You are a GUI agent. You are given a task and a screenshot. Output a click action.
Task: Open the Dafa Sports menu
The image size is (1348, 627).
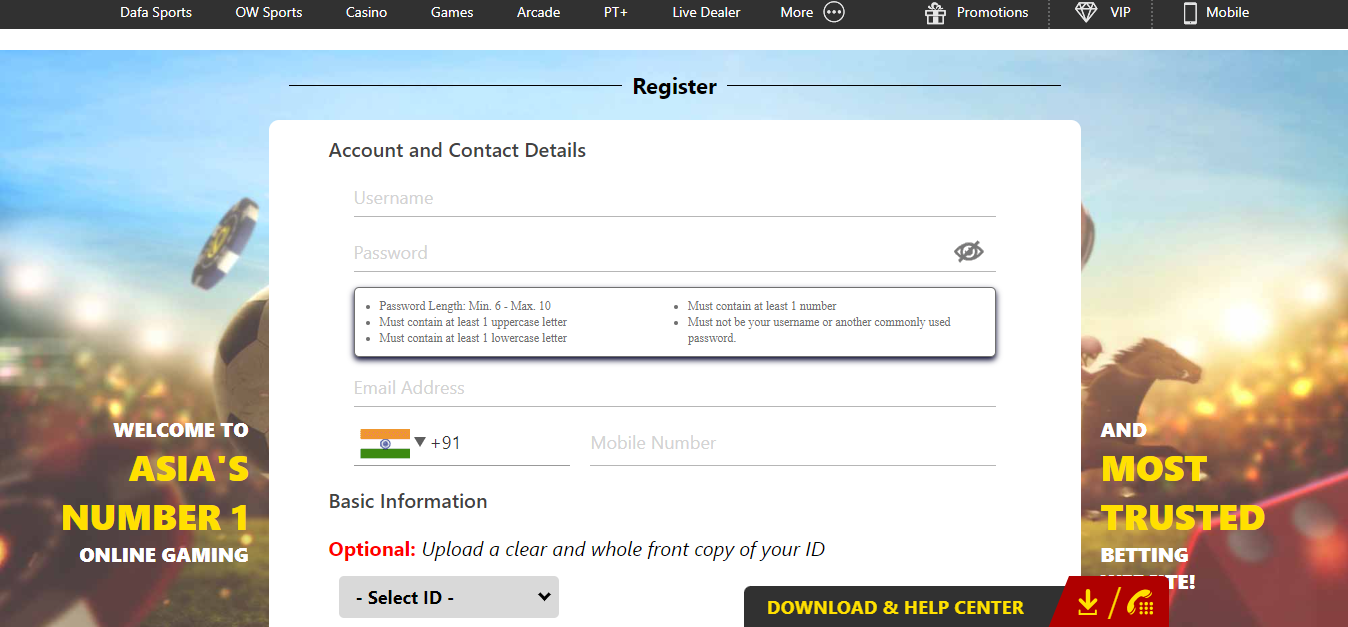point(156,13)
